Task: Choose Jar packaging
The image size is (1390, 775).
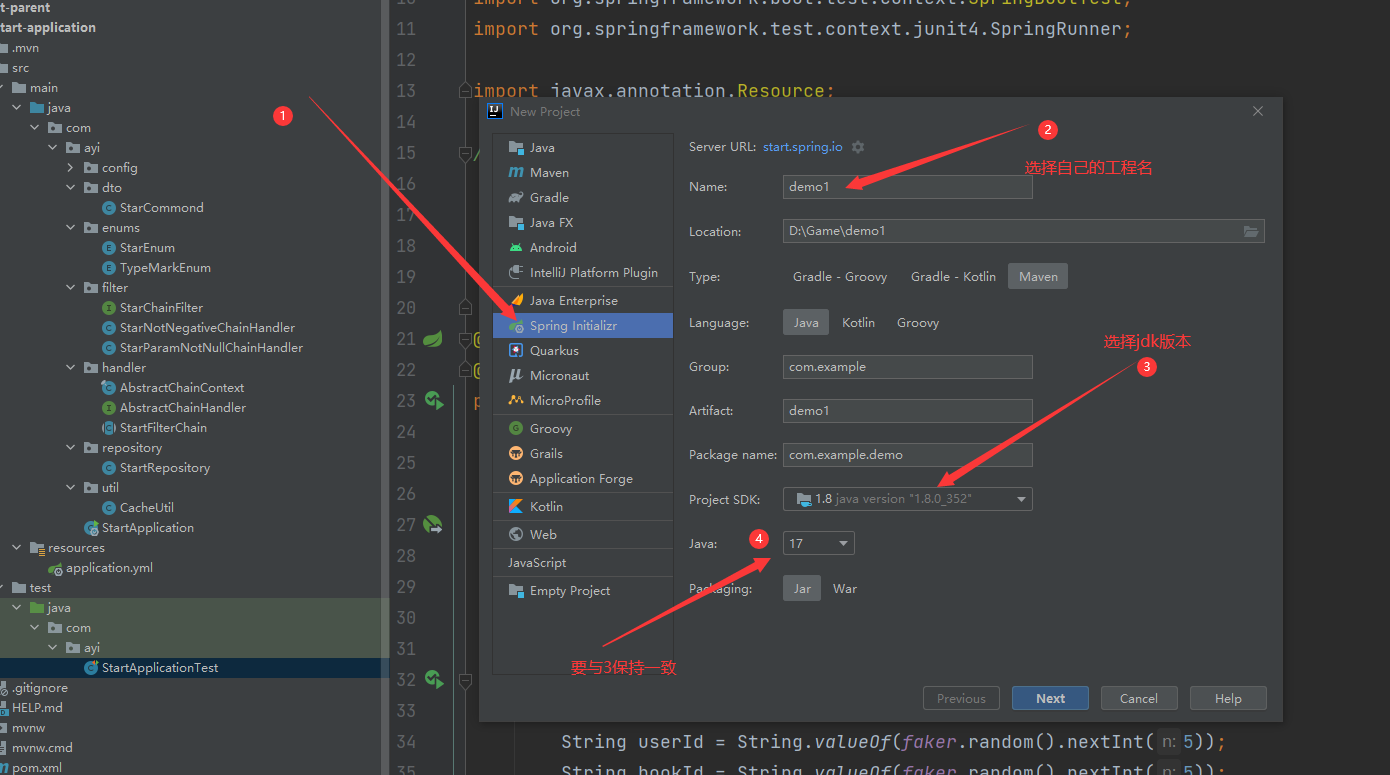Action: point(802,588)
